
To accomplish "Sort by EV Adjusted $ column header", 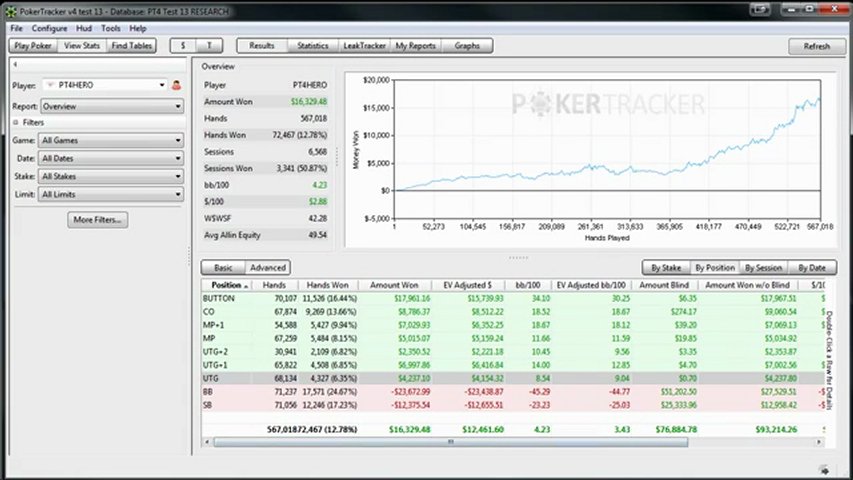I will (467, 285).
